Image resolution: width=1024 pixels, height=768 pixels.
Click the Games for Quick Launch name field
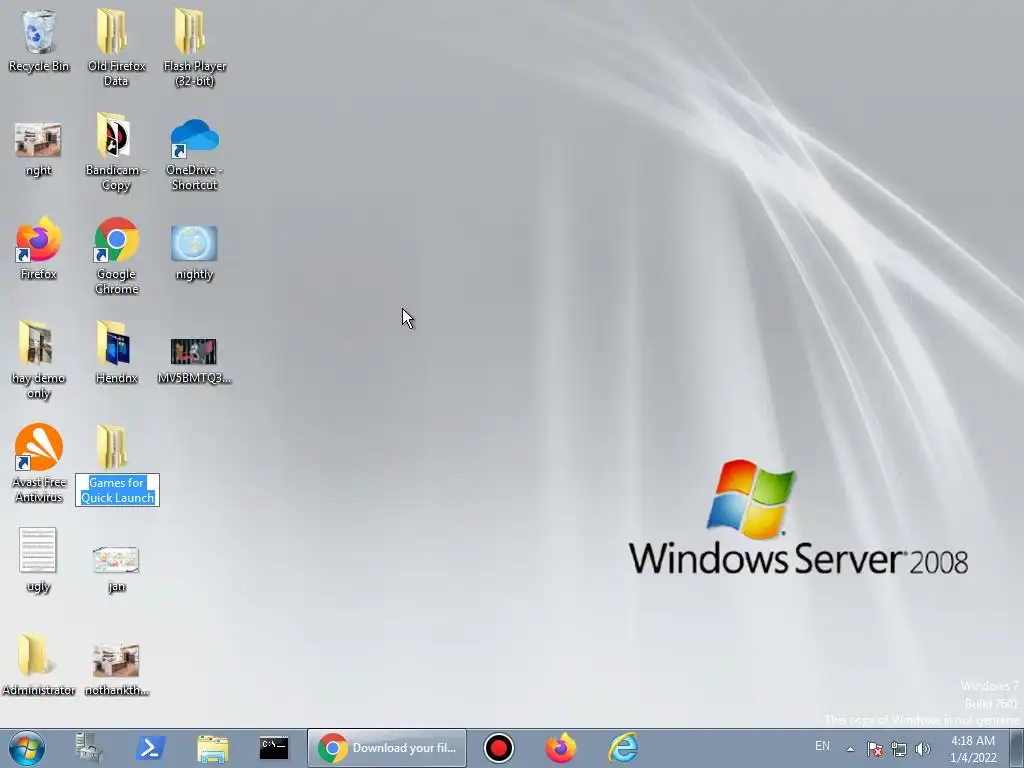[x=118, y=490]
